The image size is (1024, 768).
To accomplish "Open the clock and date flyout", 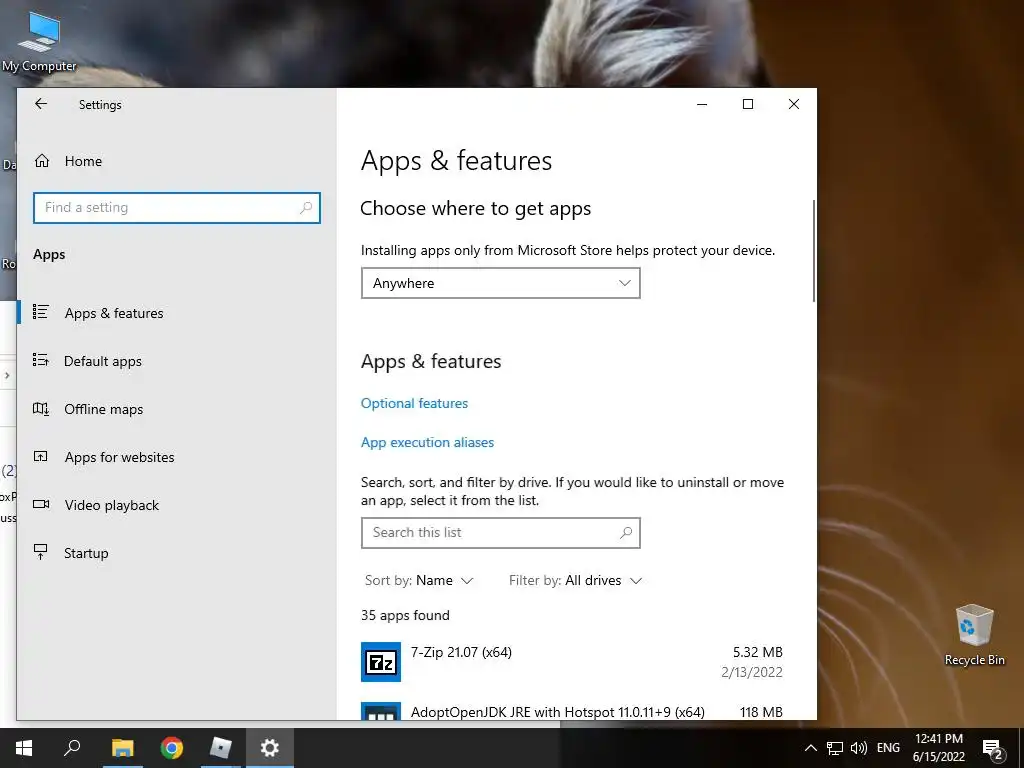I will click(x=938, y=748).
